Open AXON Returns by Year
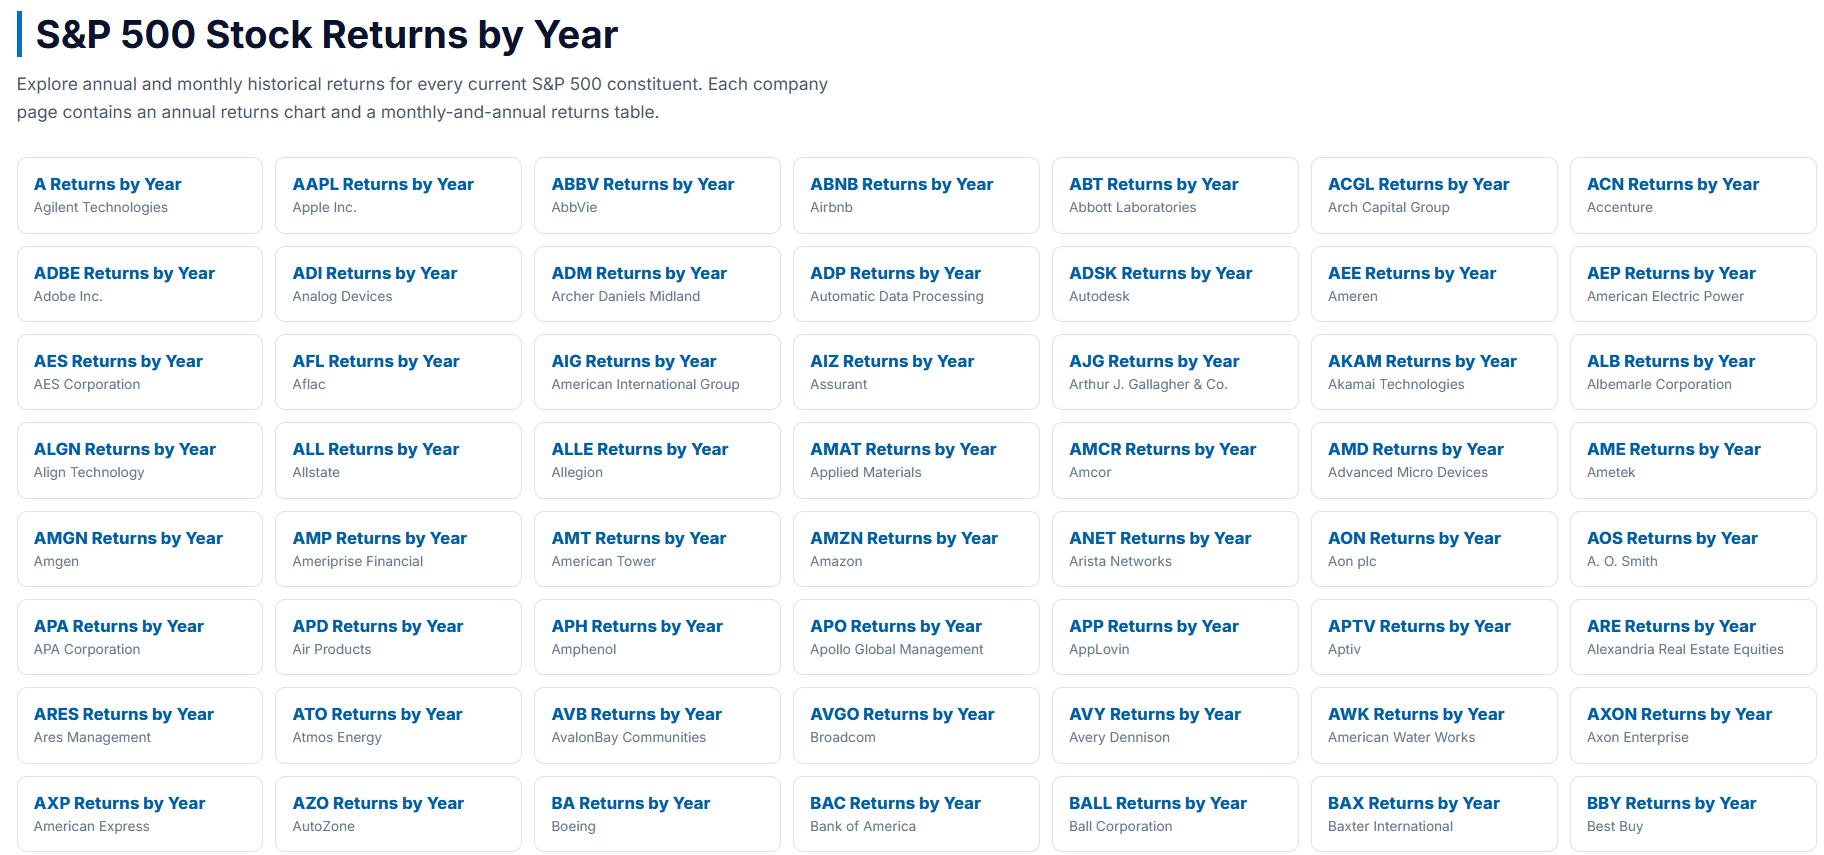Viewport: 1824px width, 855px height. pyautogui.click(x=1693, y=725)
